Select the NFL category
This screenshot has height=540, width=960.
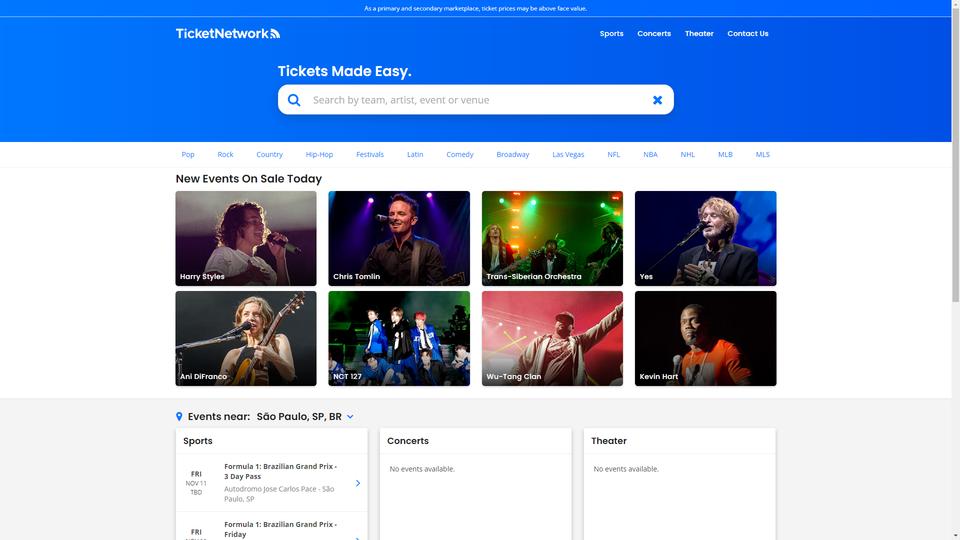tap(613, 154)
